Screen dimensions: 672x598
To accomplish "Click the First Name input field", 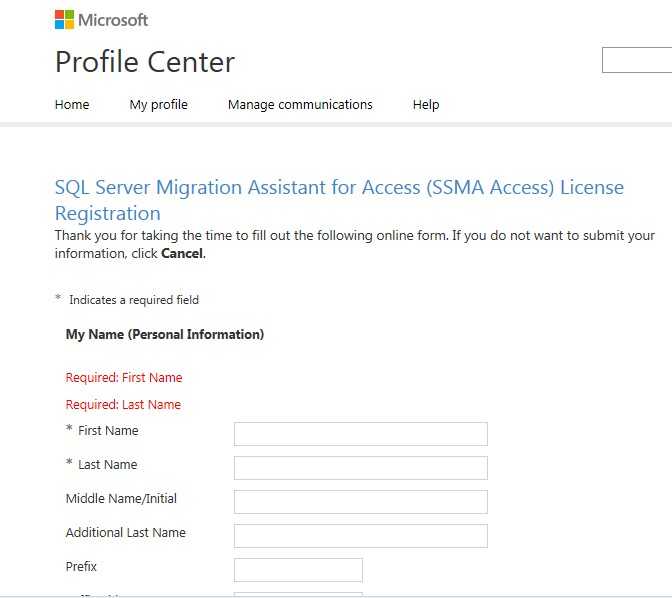I will click(361, 434).
